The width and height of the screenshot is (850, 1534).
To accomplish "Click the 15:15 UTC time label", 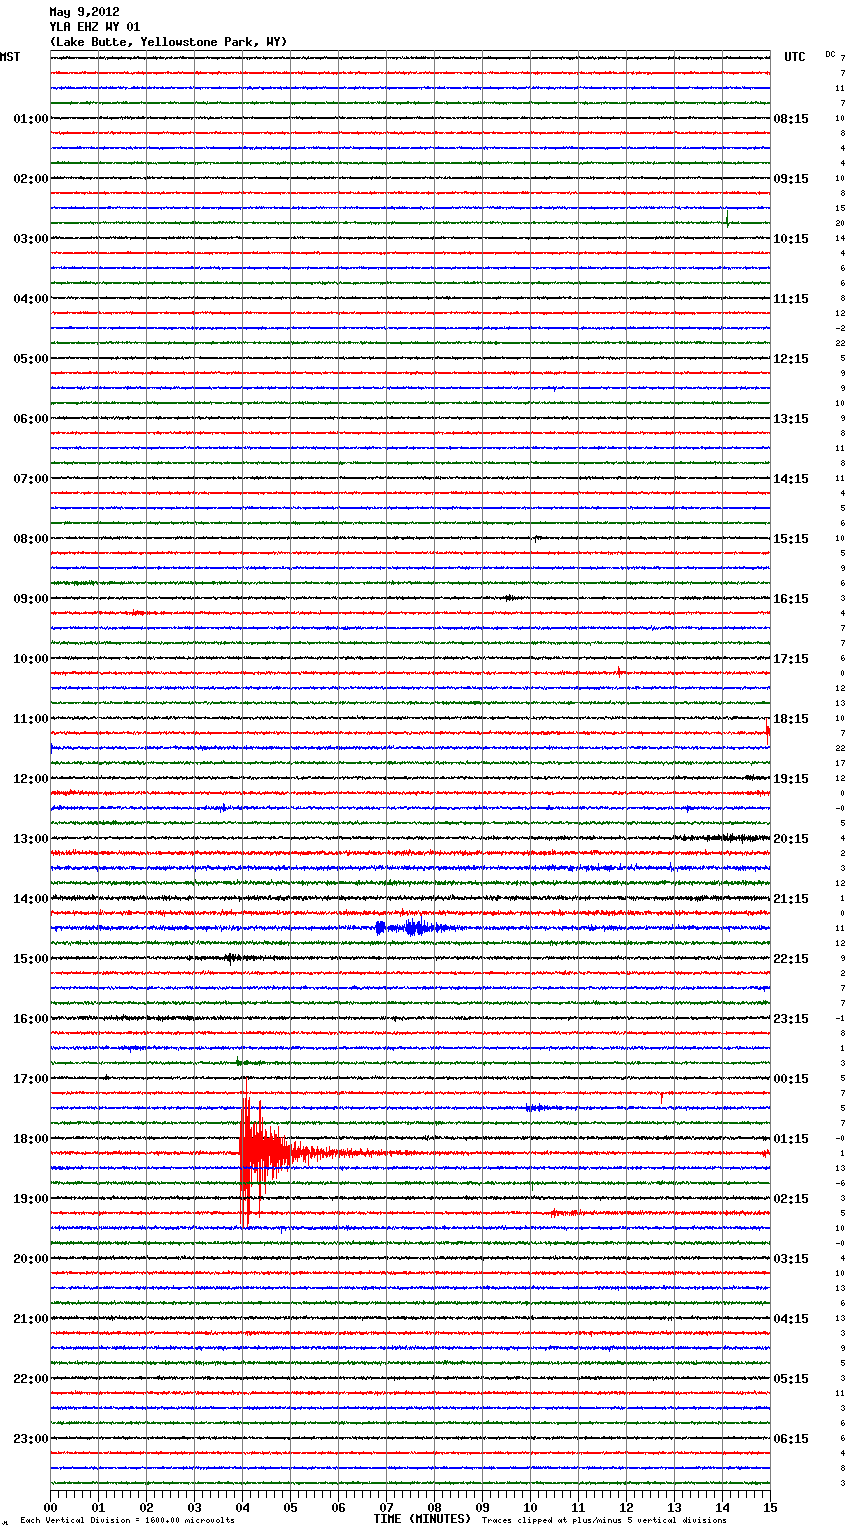I will [791, 539].
